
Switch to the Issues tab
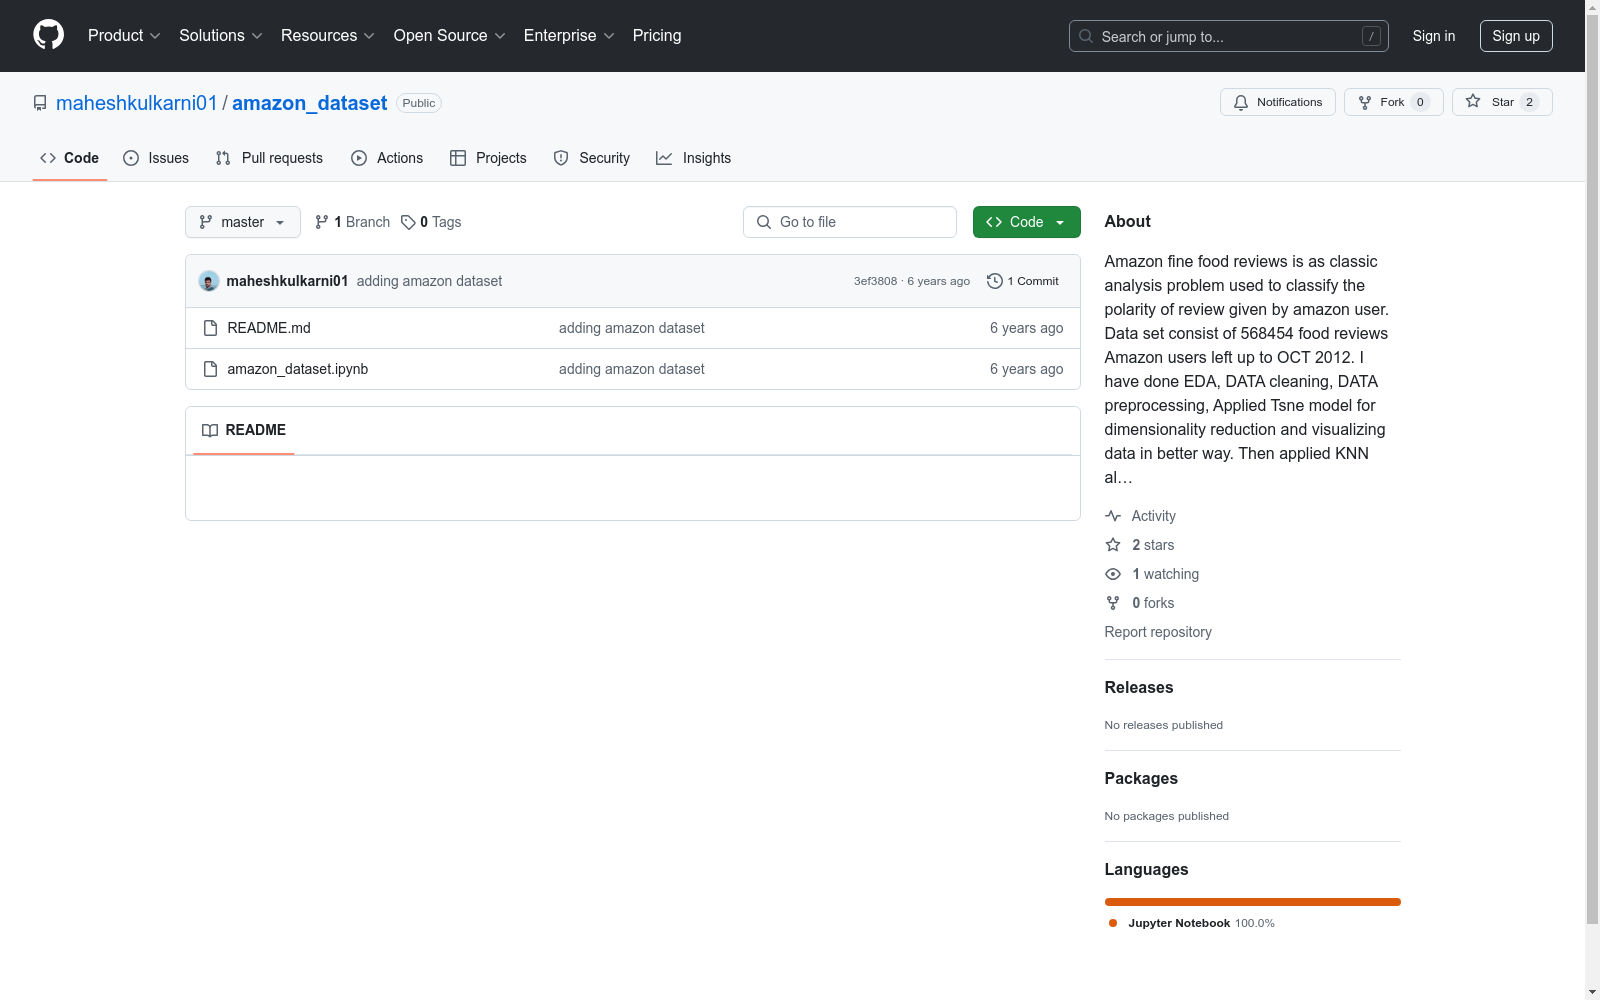click(x=156, y=158)
